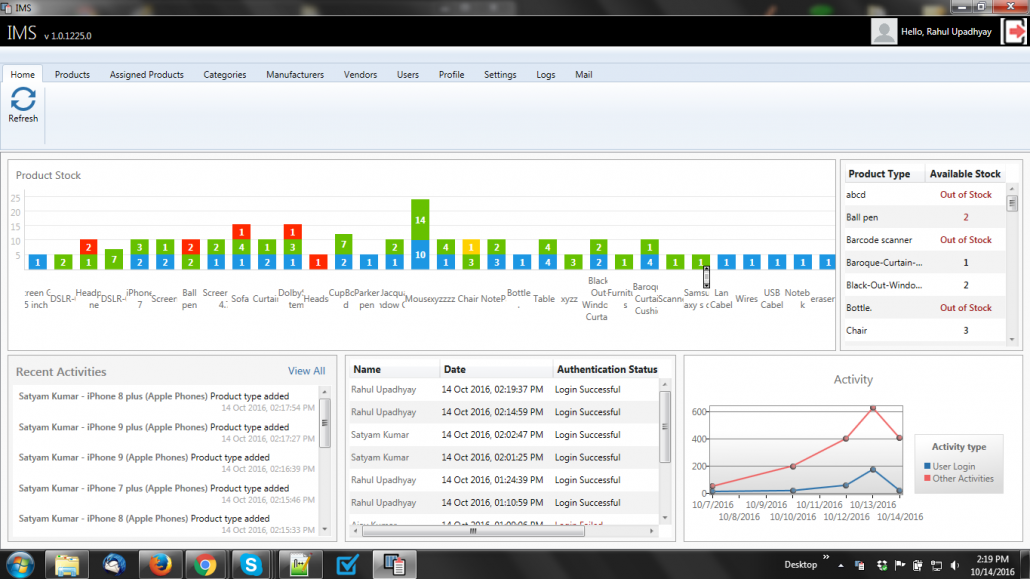The width and height of the screenshot is (1030, 579).
Task: Click the green 14 Mouse bar segment
Action: 420,220
